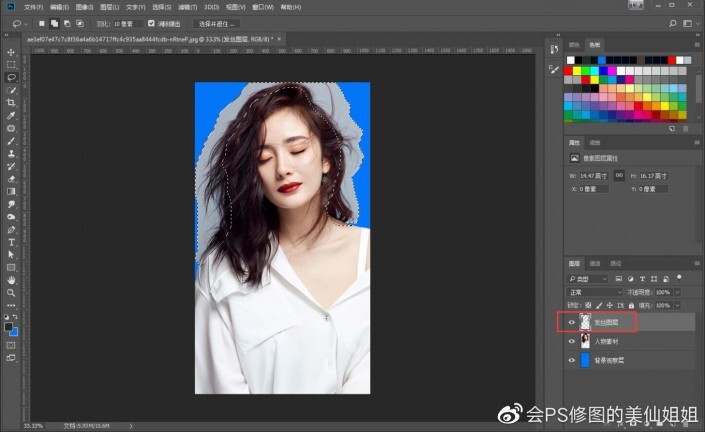Image resolution: width=705 pixels, height=432 pixels.
Task: Open the 图像 (Image) menu
Action: (x=83, y=6)
